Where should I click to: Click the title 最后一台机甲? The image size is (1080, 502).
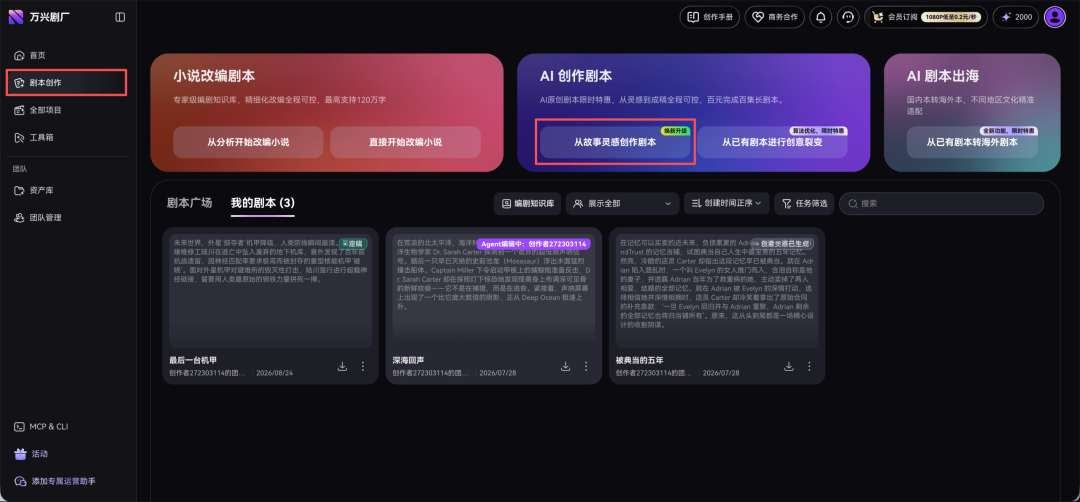(194, 360)
